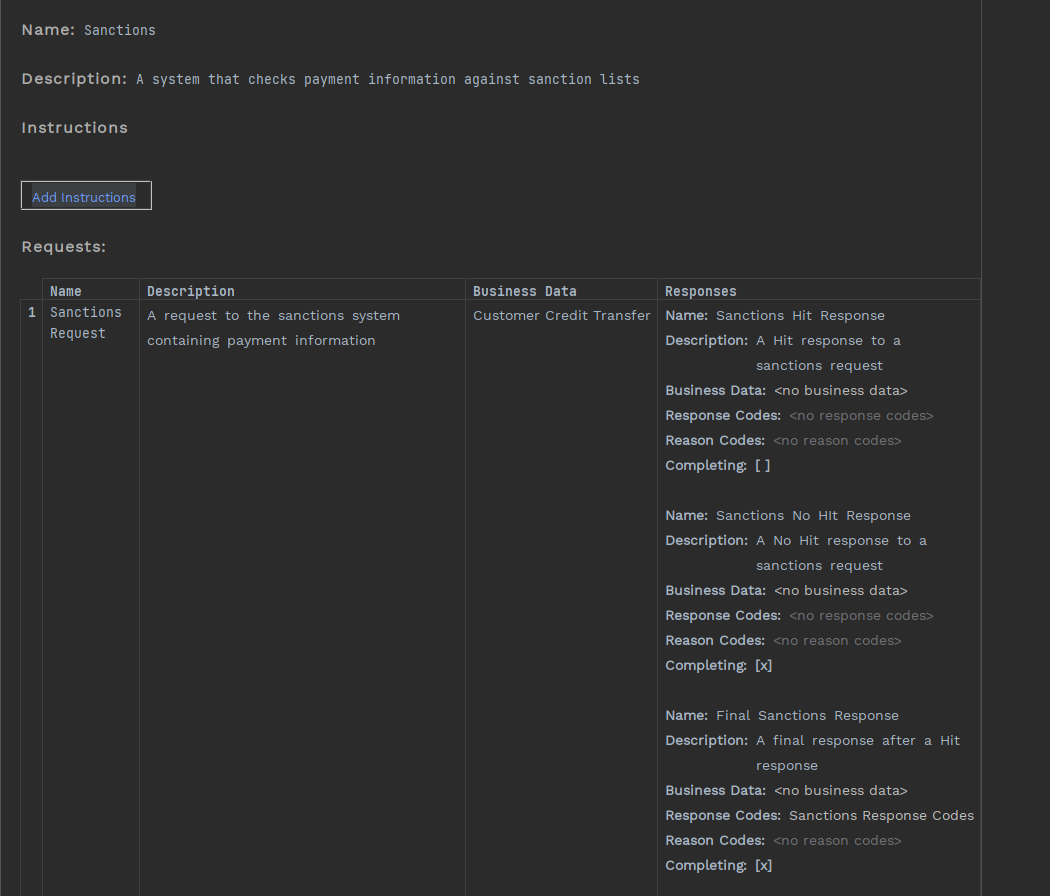1050x896 pixels.
Task: Set reason codes for Final Sanctions Response
Action: click(837, 841)
